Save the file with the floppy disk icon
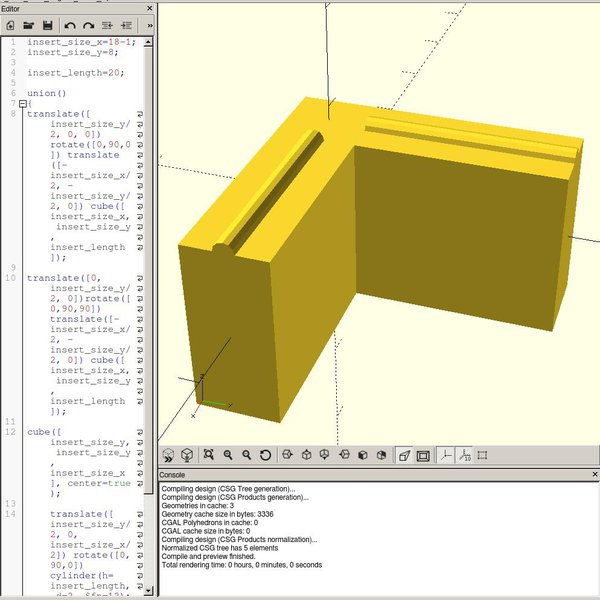The image size is (600, 600). pyautogui.click(x=47, y=25)
